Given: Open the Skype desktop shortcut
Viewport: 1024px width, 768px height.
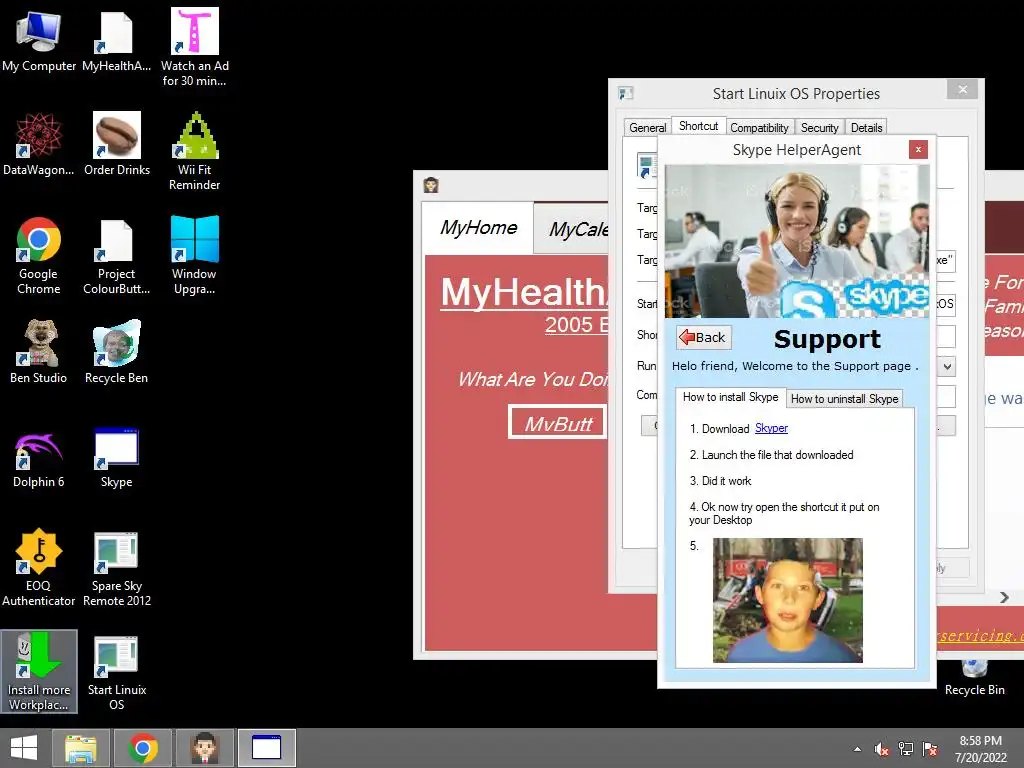Looking at the screenshot, I should tap(116, 457).
